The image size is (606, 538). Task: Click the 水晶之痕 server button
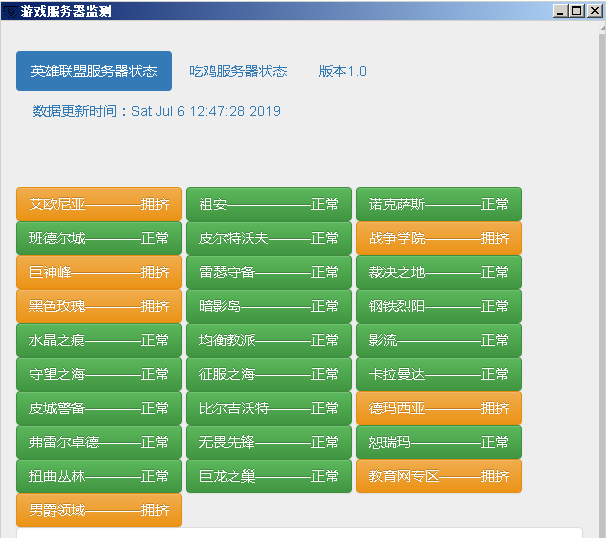99,340
